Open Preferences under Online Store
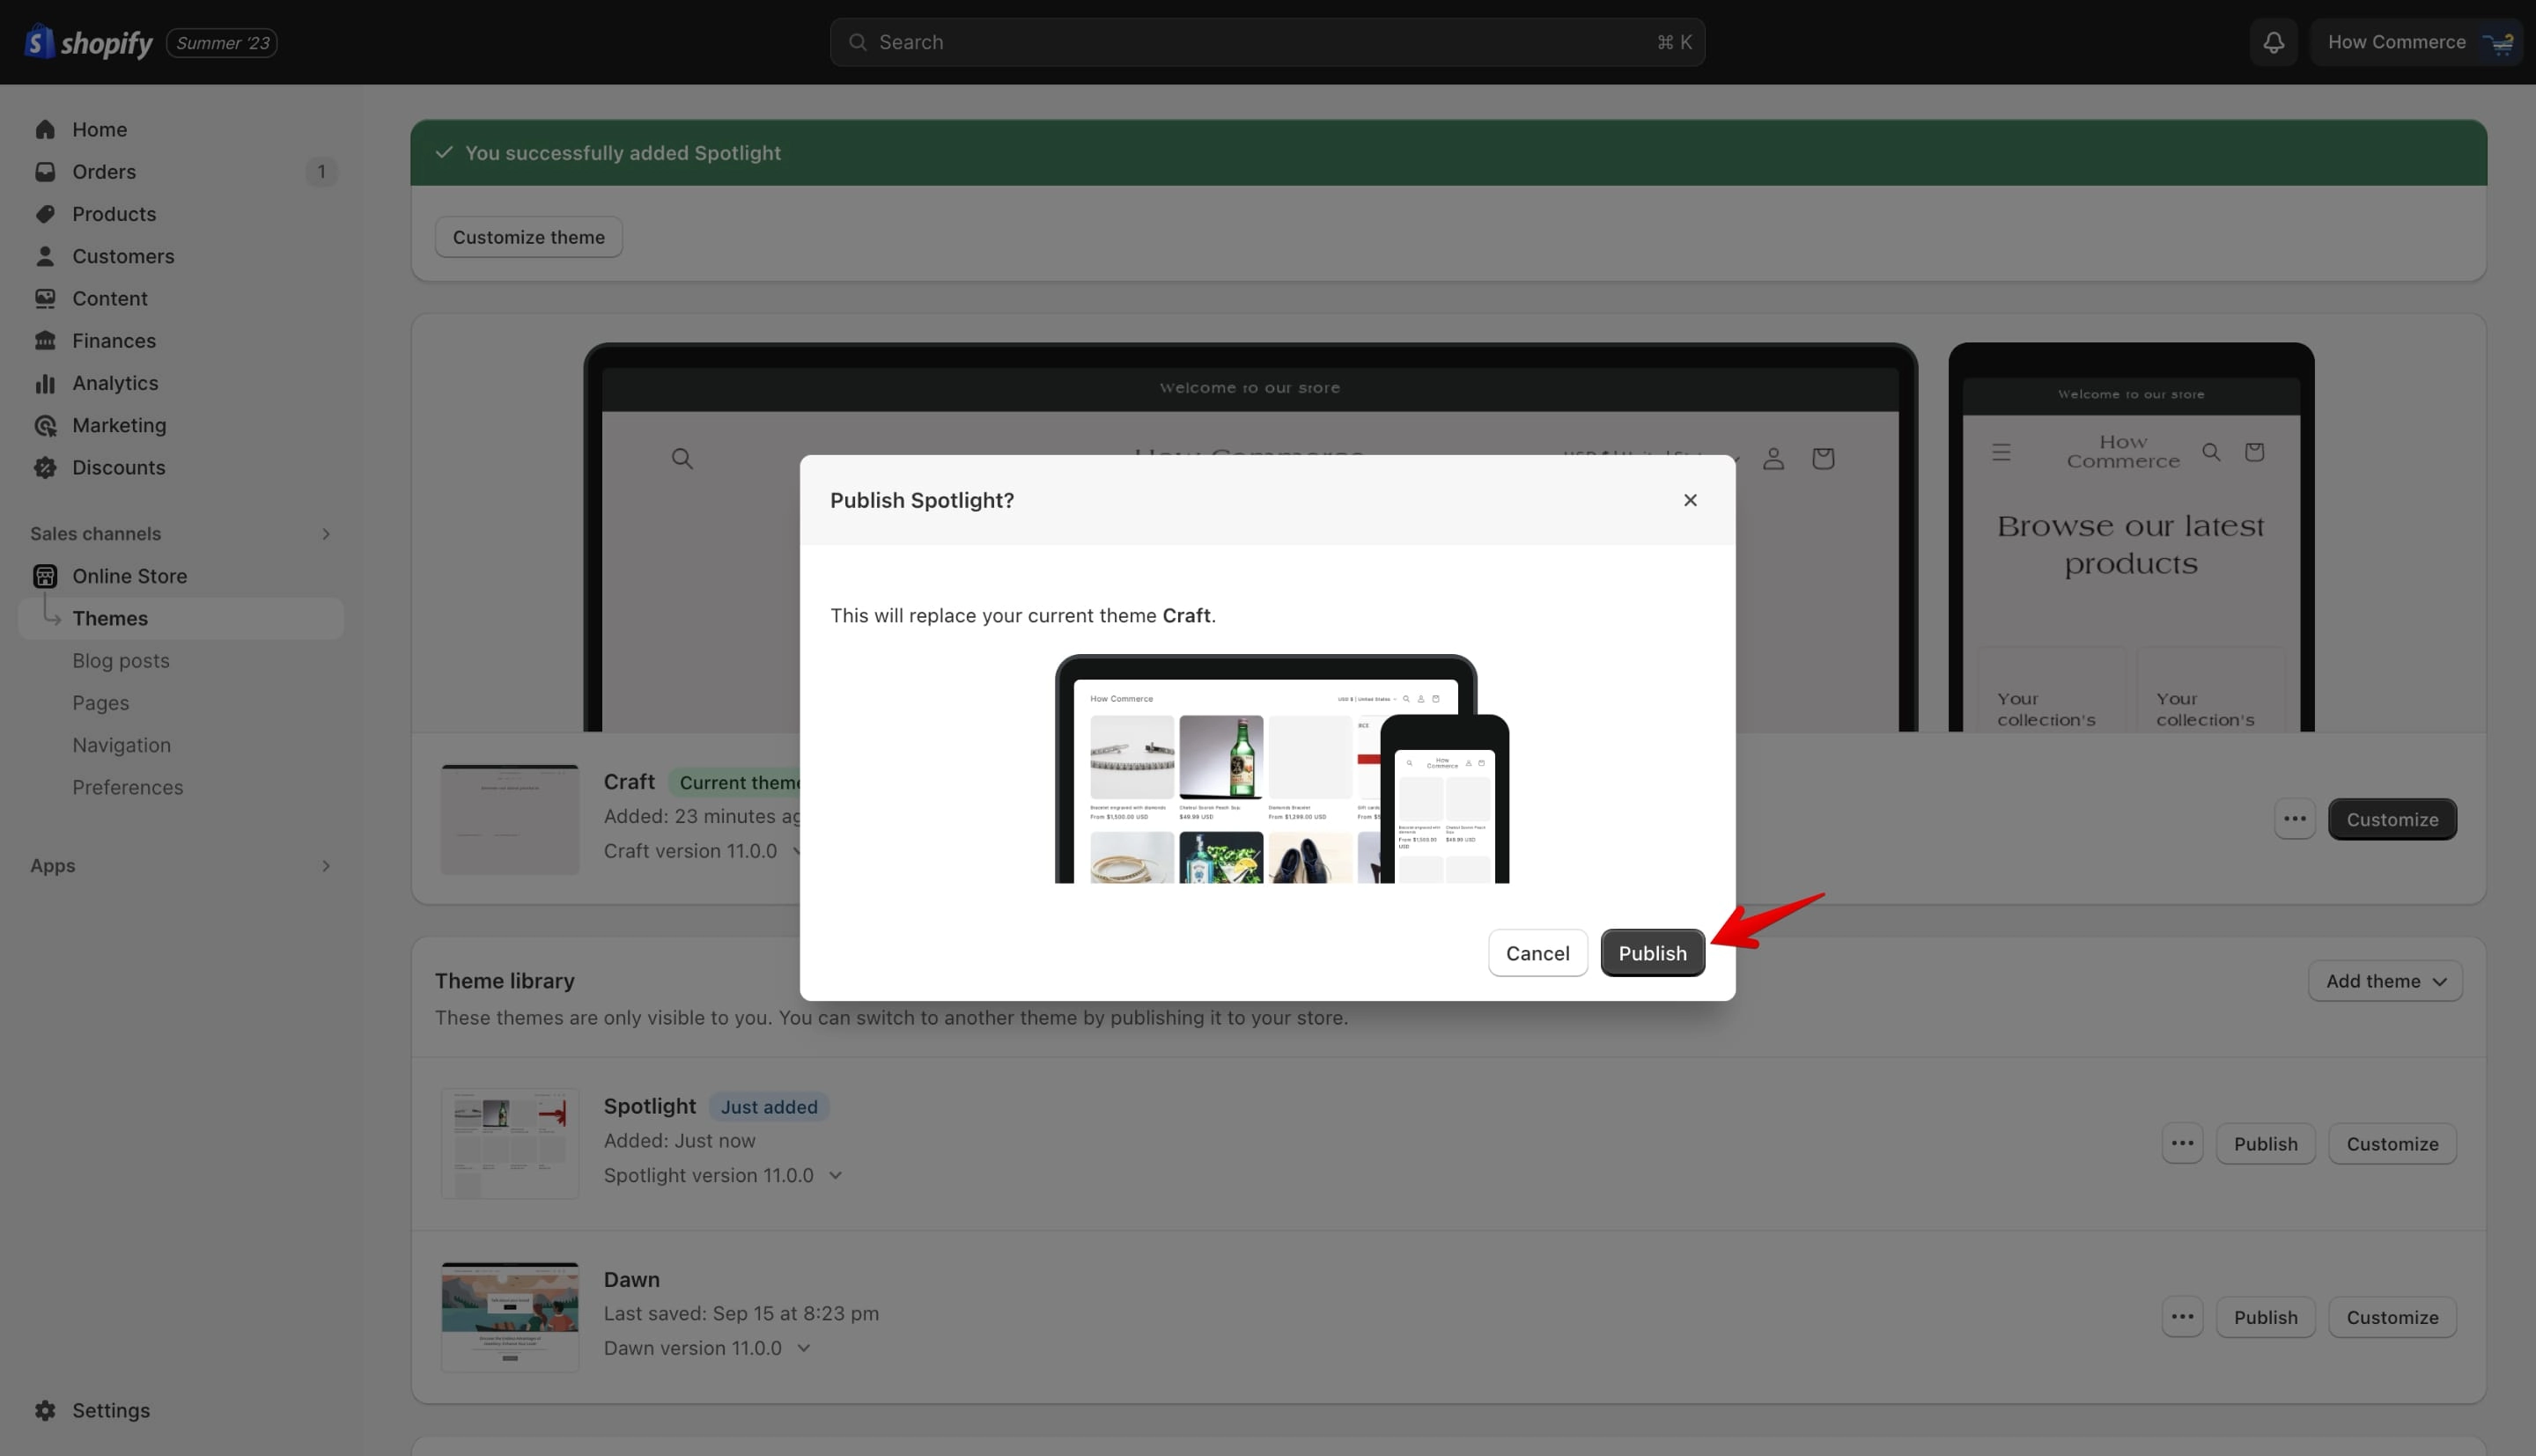The height and width of the screenshot is (1456, 2536). pyautogui.click(x=127, y=787)
